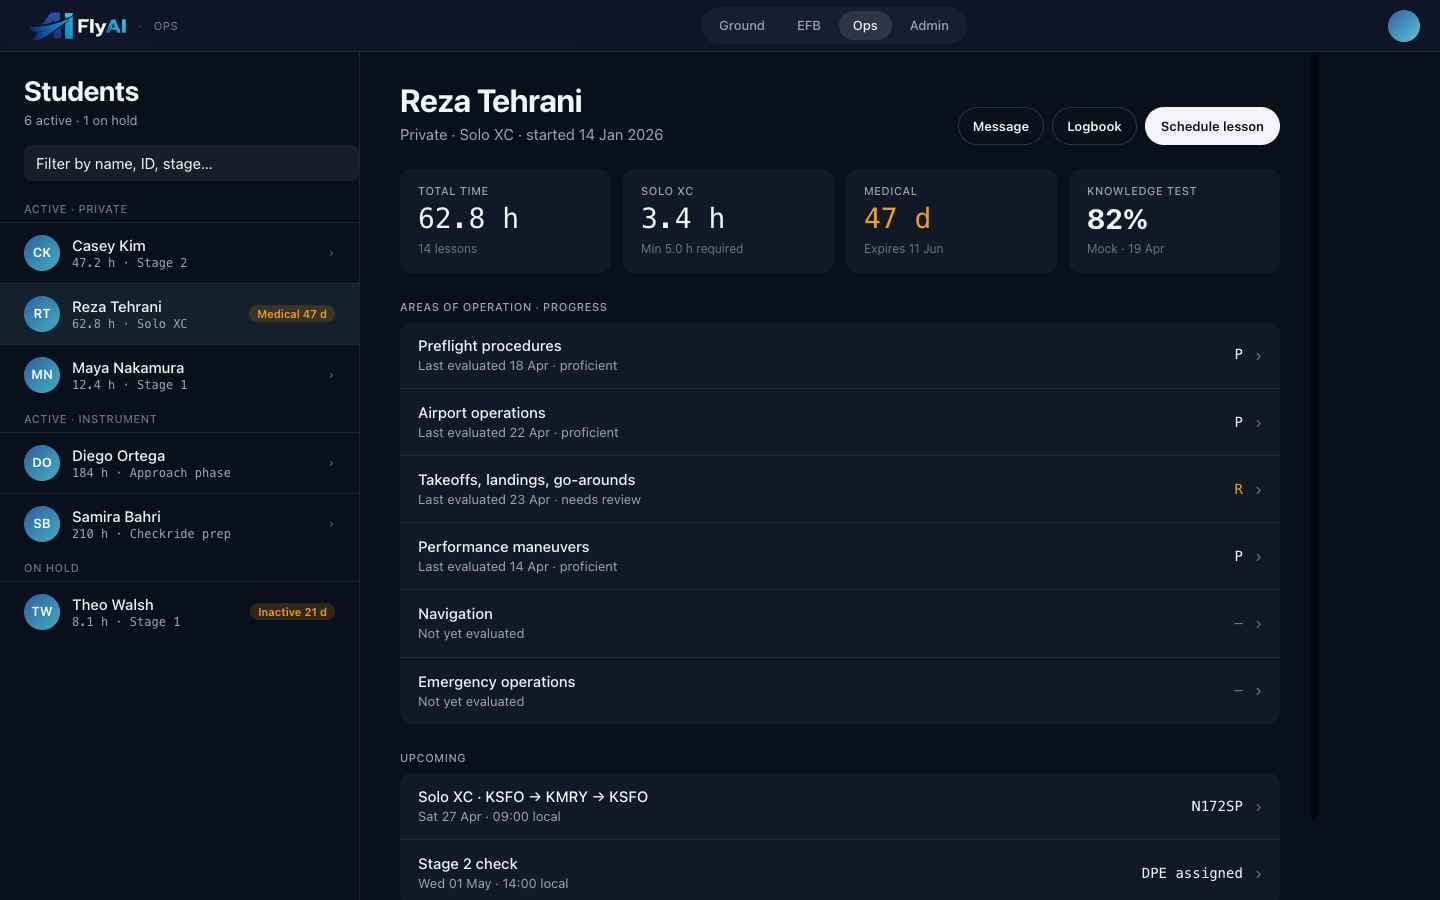This screenshot has height=900, width=1440.
Task: Select student Casey Kim
Action: pos(180,253)
